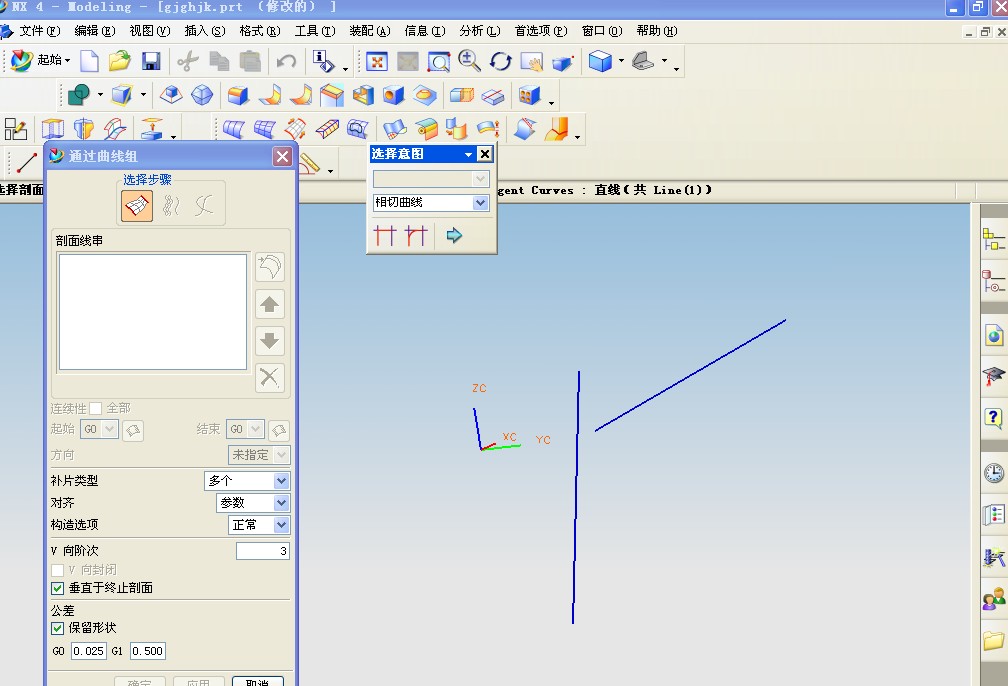Expand the Boolean unite icon dropdown arrow
The width and height of the screenshot is (1008, 686).
click(x=100, y=95)
